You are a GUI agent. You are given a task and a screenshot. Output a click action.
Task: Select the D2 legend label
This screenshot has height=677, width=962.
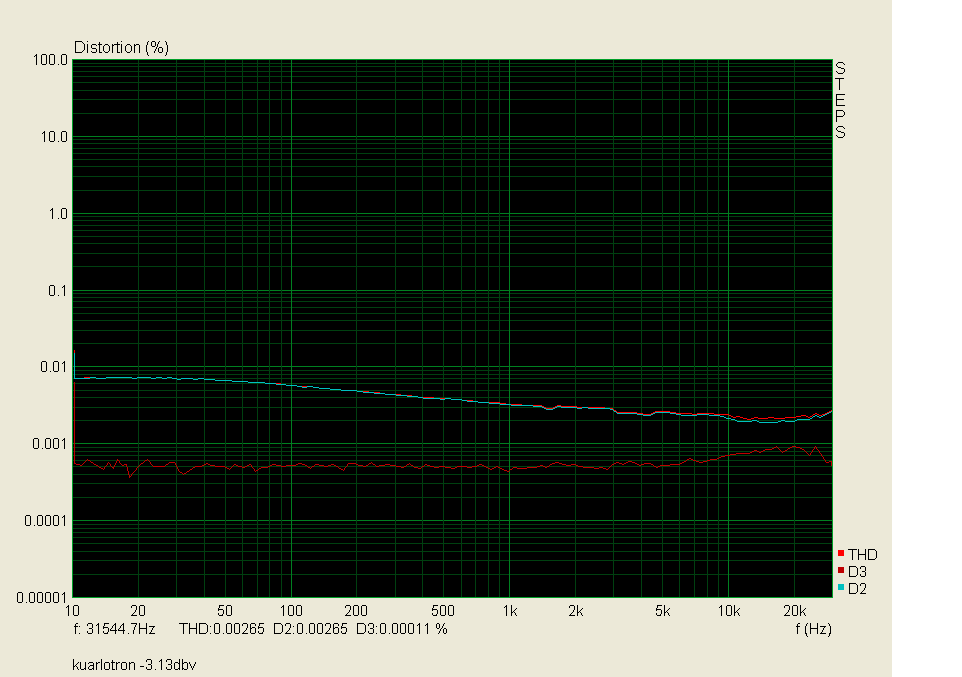(857, 589)
